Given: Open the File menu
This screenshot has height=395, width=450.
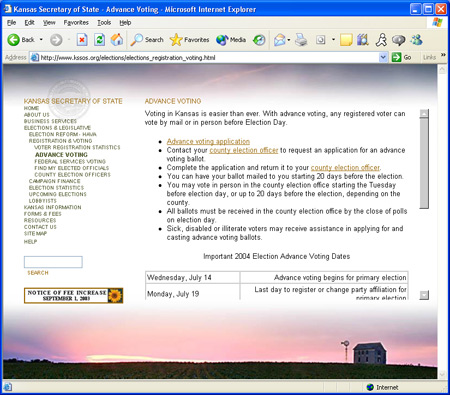Looking at the screenshot, I should 11,23.
